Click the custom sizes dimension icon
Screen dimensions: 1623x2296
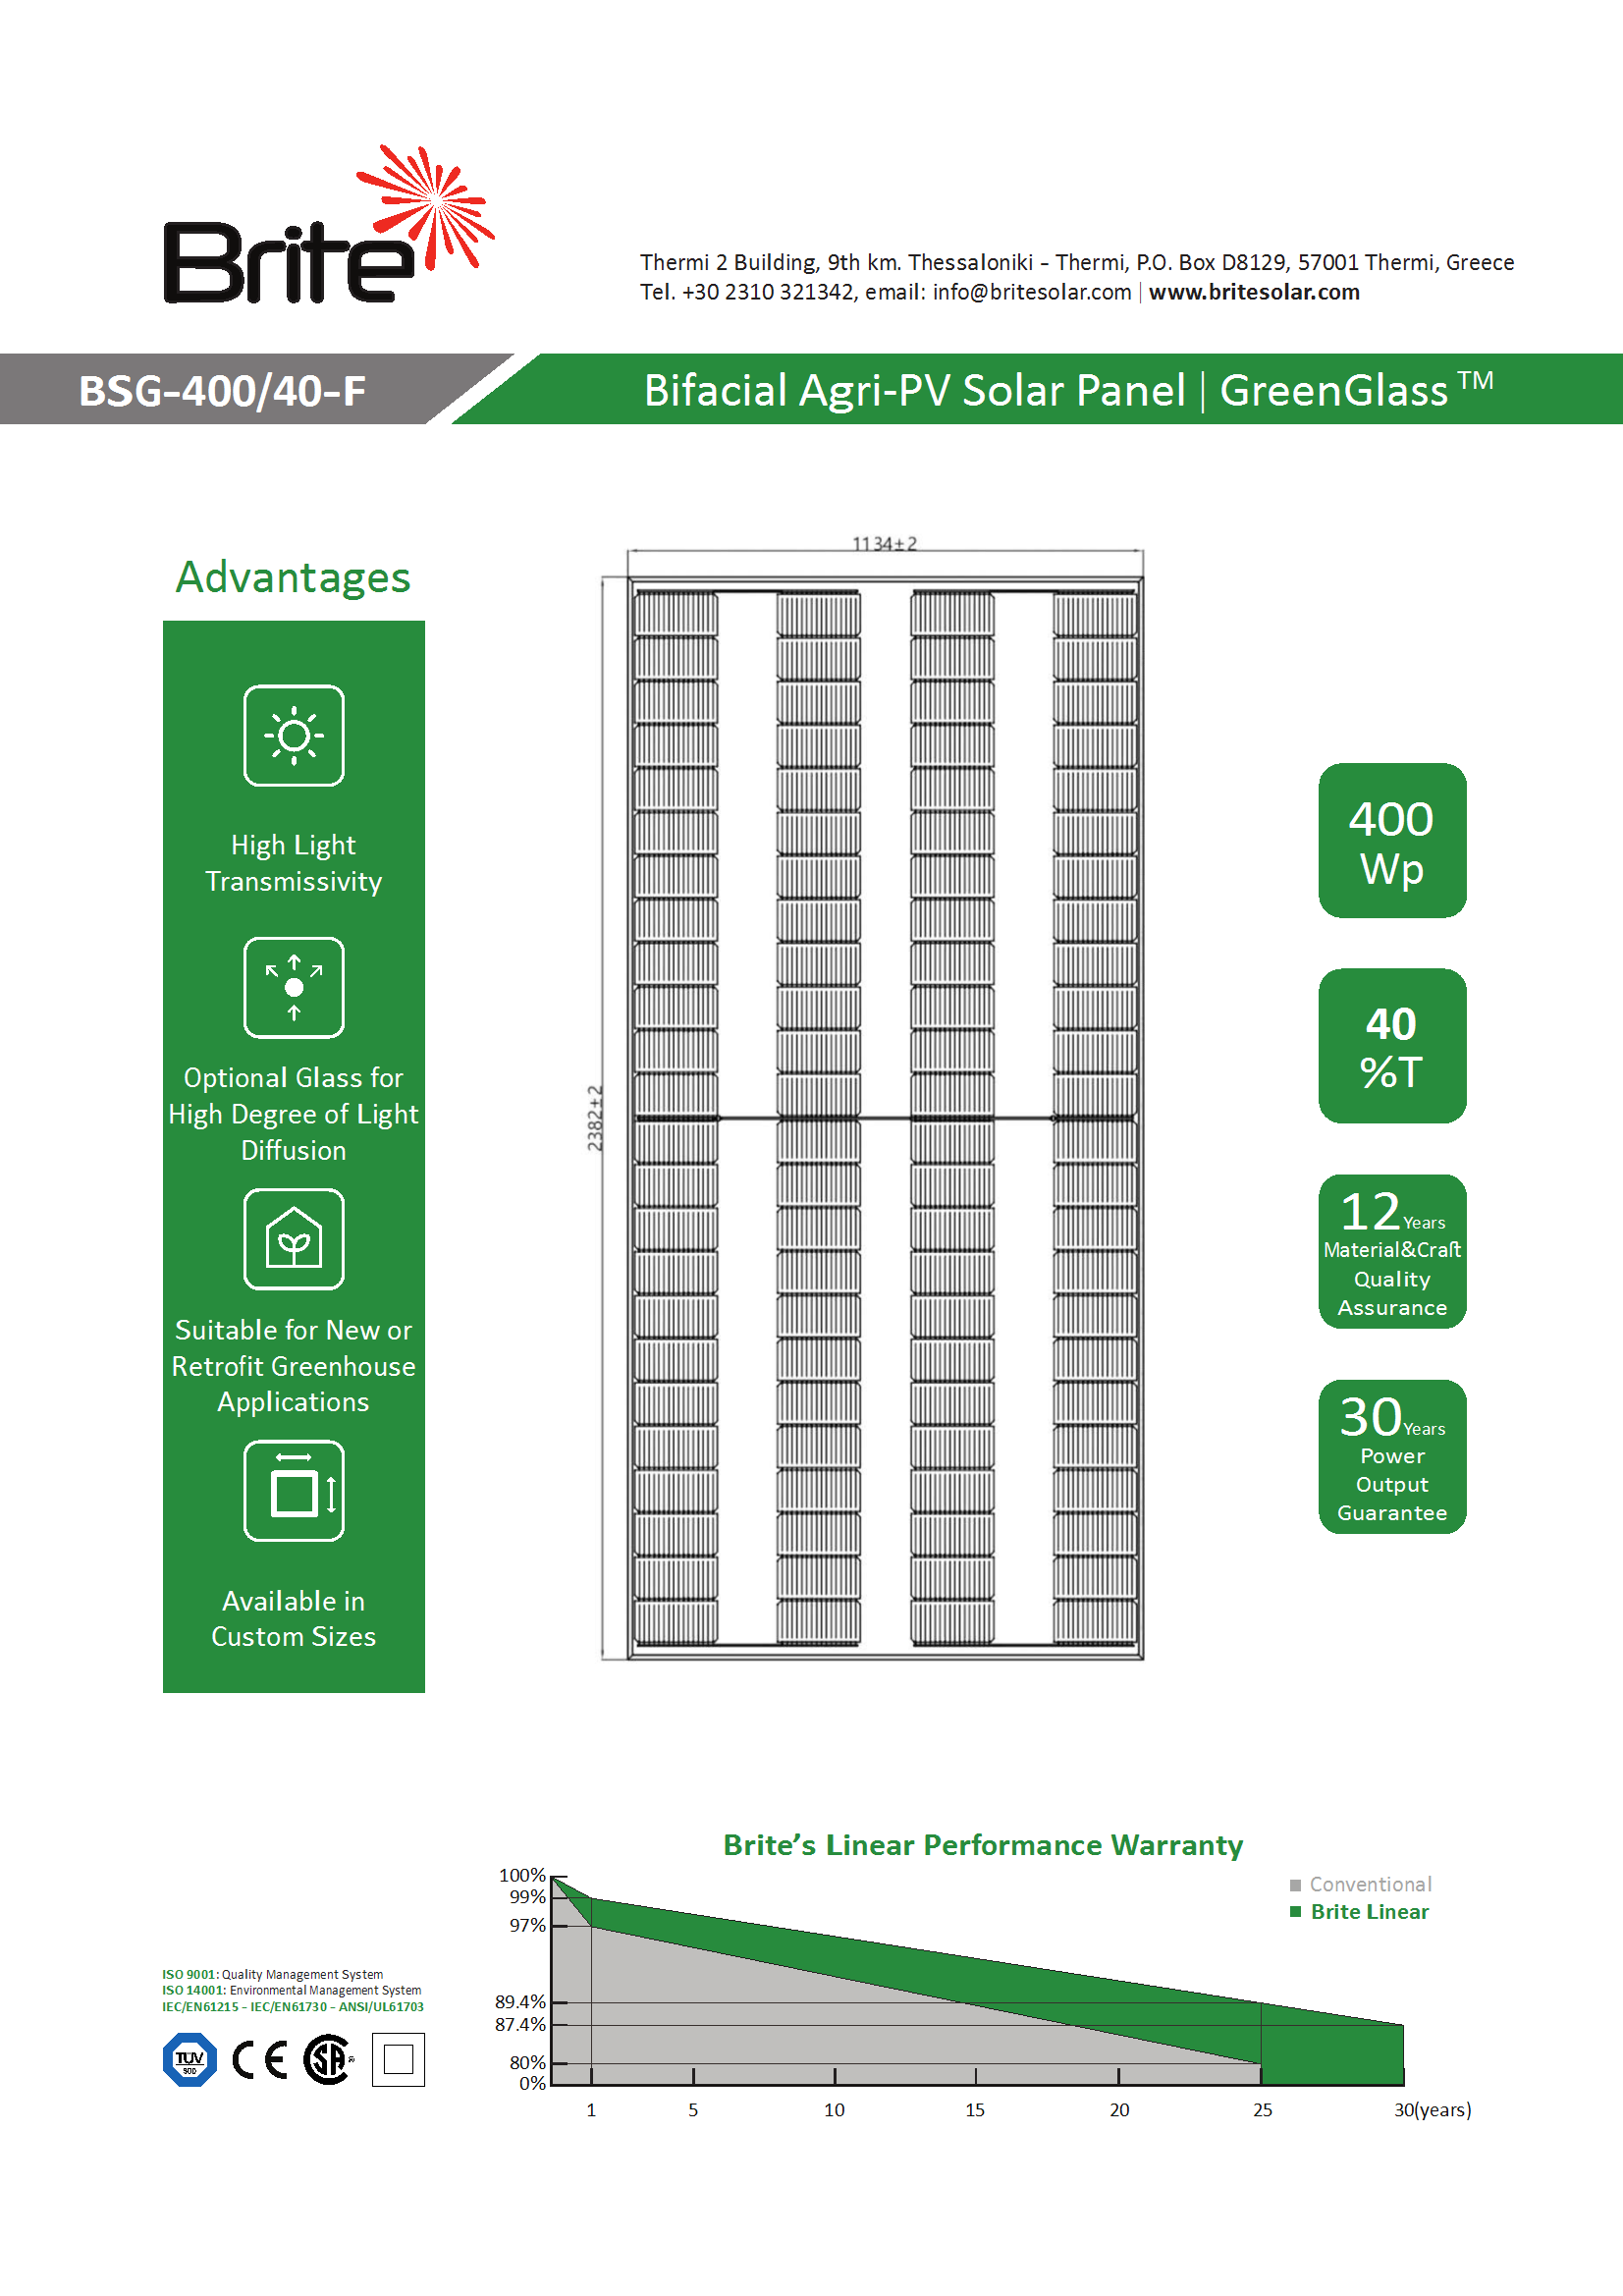[x=294, y=1492]
